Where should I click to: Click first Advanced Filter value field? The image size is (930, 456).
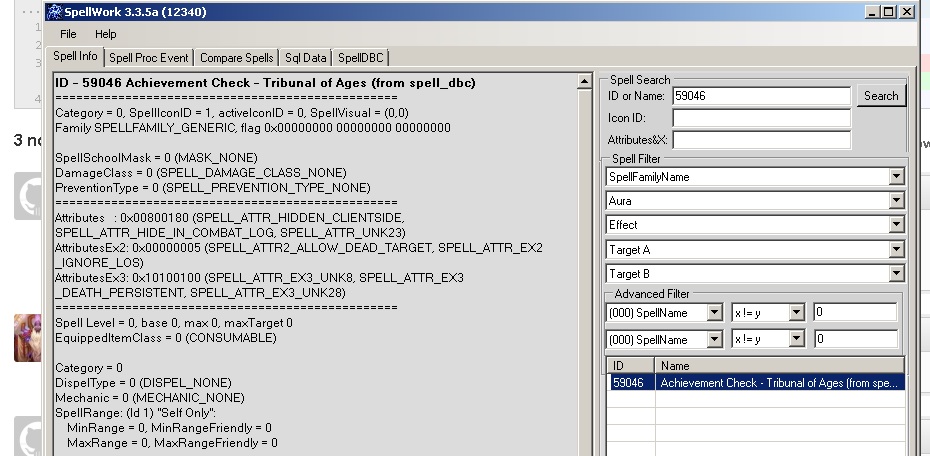click(855, 312)
